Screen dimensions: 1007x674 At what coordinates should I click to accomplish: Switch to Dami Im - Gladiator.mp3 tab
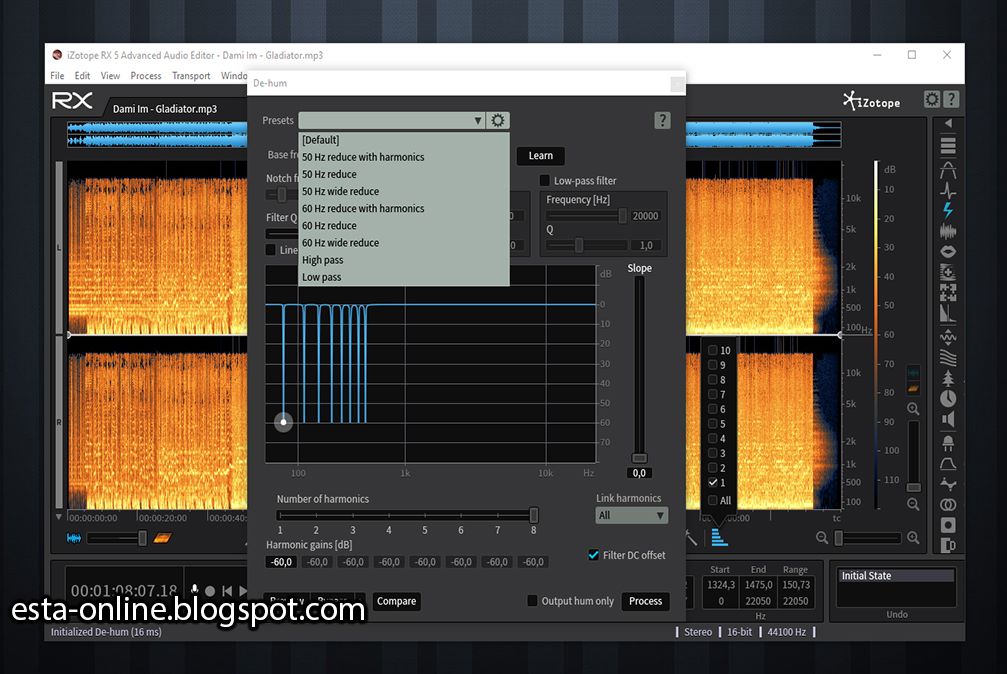165,109
